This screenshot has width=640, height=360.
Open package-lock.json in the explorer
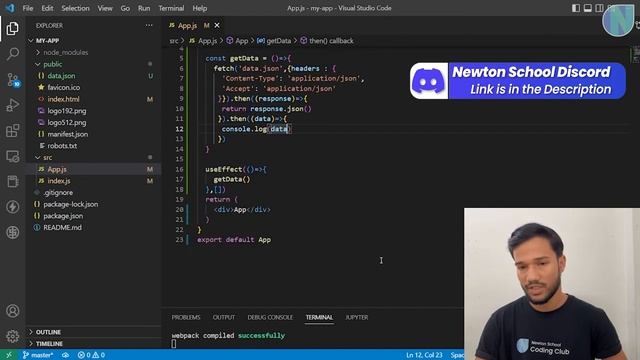[71, 204]
